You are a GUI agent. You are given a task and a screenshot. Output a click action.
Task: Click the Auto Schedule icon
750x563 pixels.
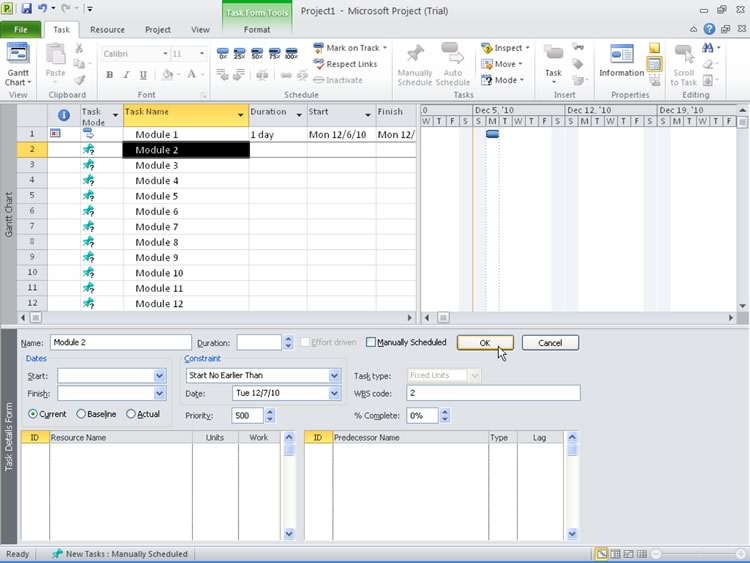[452, 63]
